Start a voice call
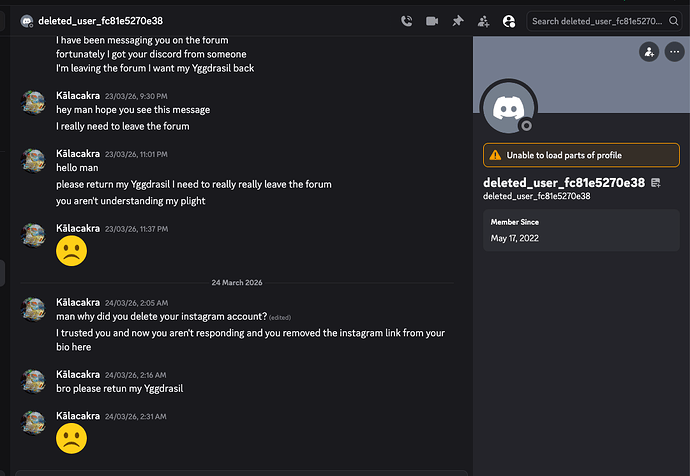Screen dimensions: 690x476 click(406, 20)
